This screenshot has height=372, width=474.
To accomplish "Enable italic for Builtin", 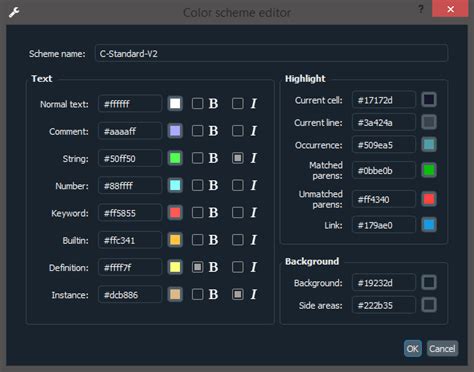I will 238,240.
